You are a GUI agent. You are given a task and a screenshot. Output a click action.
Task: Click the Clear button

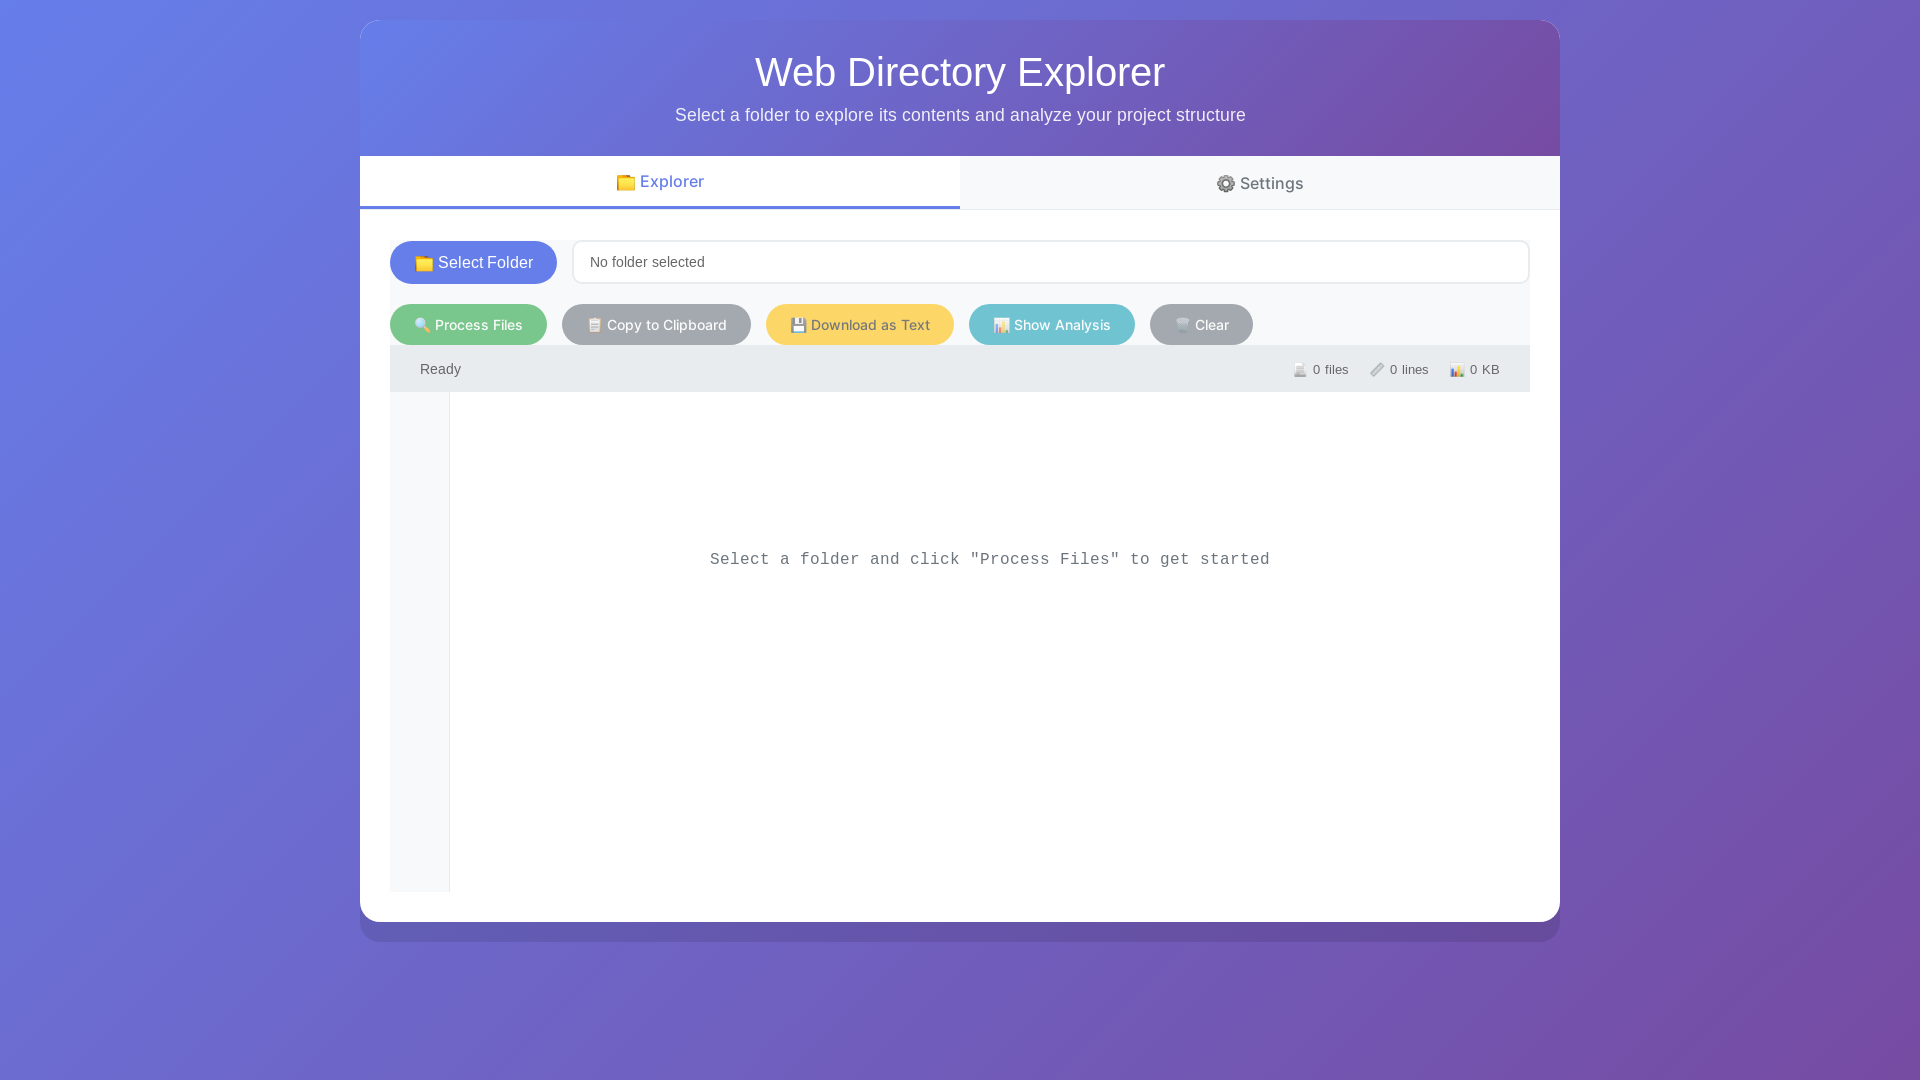point(1201,325)
